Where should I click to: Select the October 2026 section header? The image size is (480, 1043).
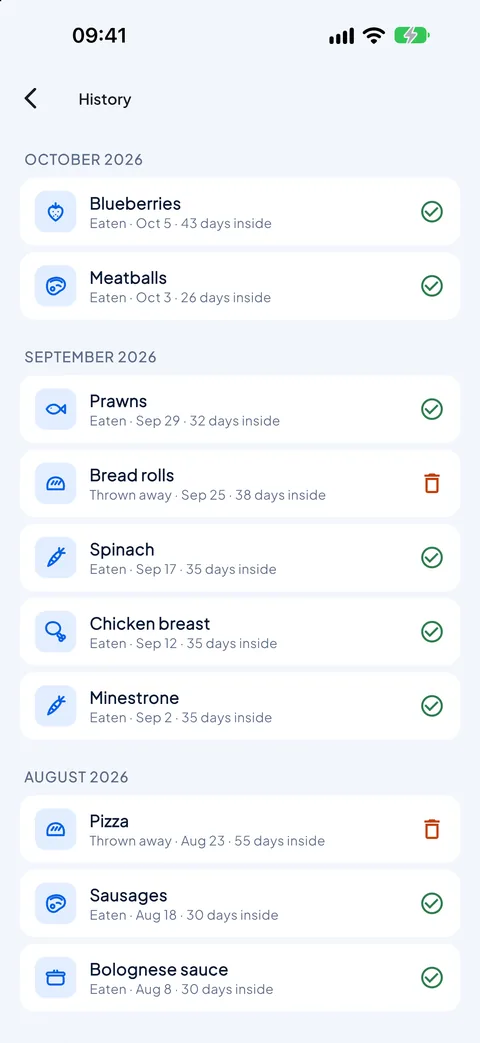pyautogui.click(x=84, y=160)
